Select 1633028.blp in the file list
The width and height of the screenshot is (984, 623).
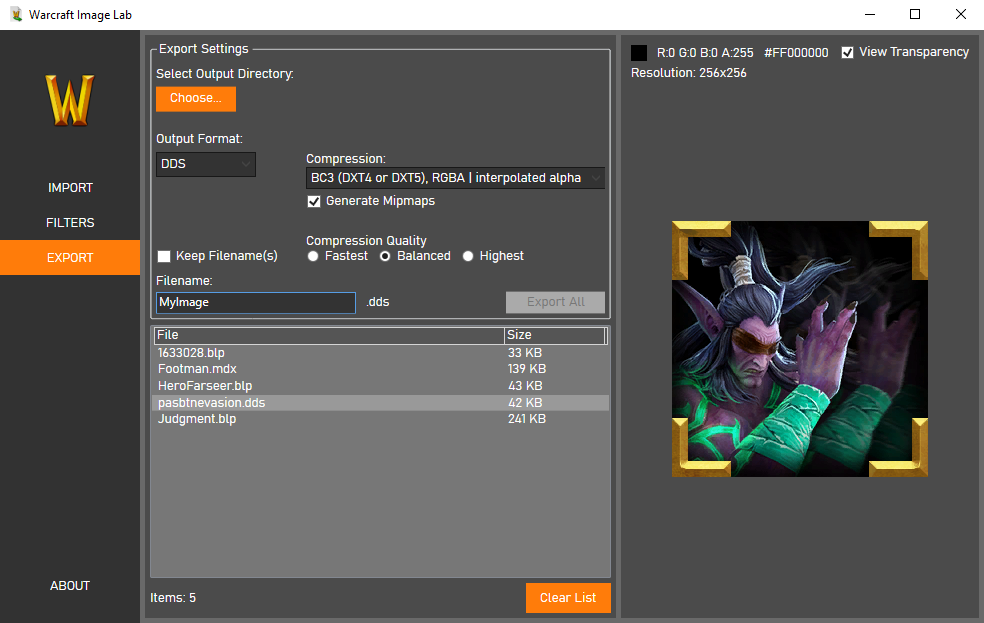[380, 353]
